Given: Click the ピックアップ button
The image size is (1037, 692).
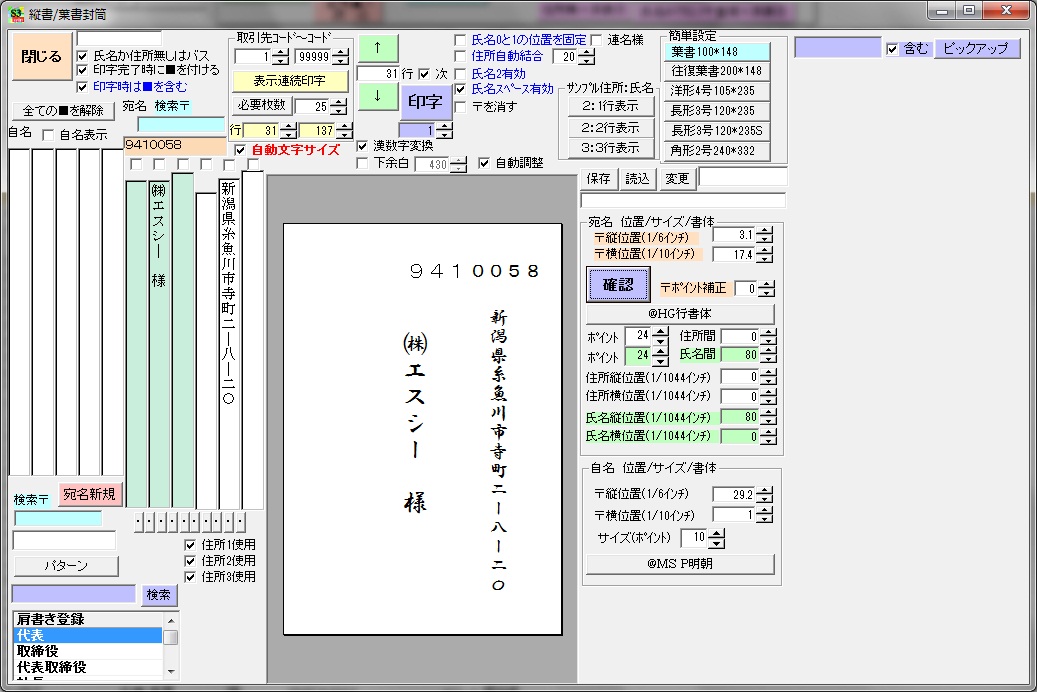Looking at the screenshot, I should pos(976,48).
